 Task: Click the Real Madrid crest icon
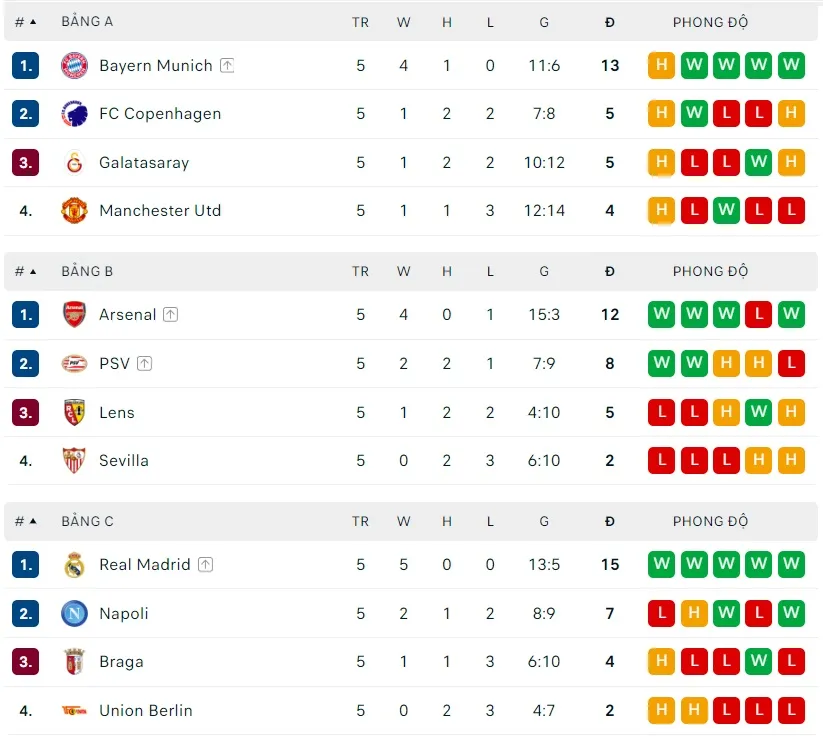pos(75,565)
